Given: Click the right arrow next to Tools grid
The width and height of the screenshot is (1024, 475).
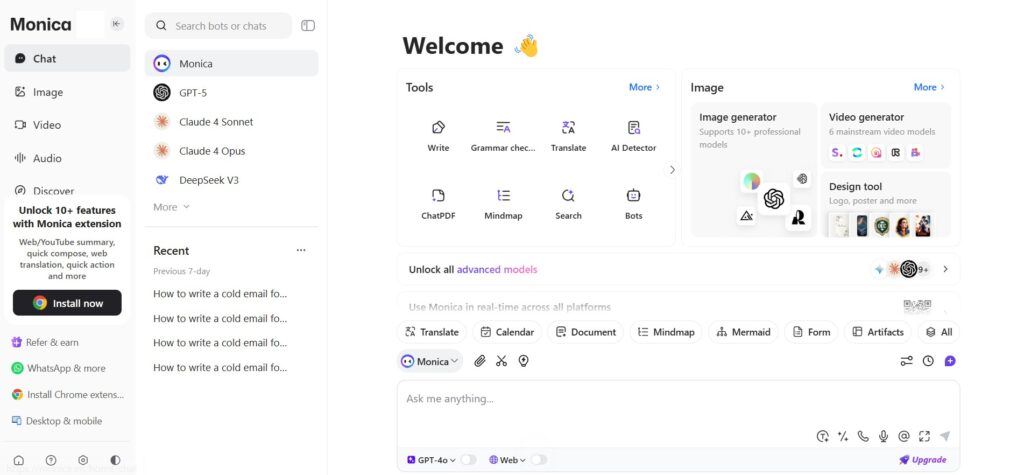Looking at the screenshot, I should (x=672, y=170).
